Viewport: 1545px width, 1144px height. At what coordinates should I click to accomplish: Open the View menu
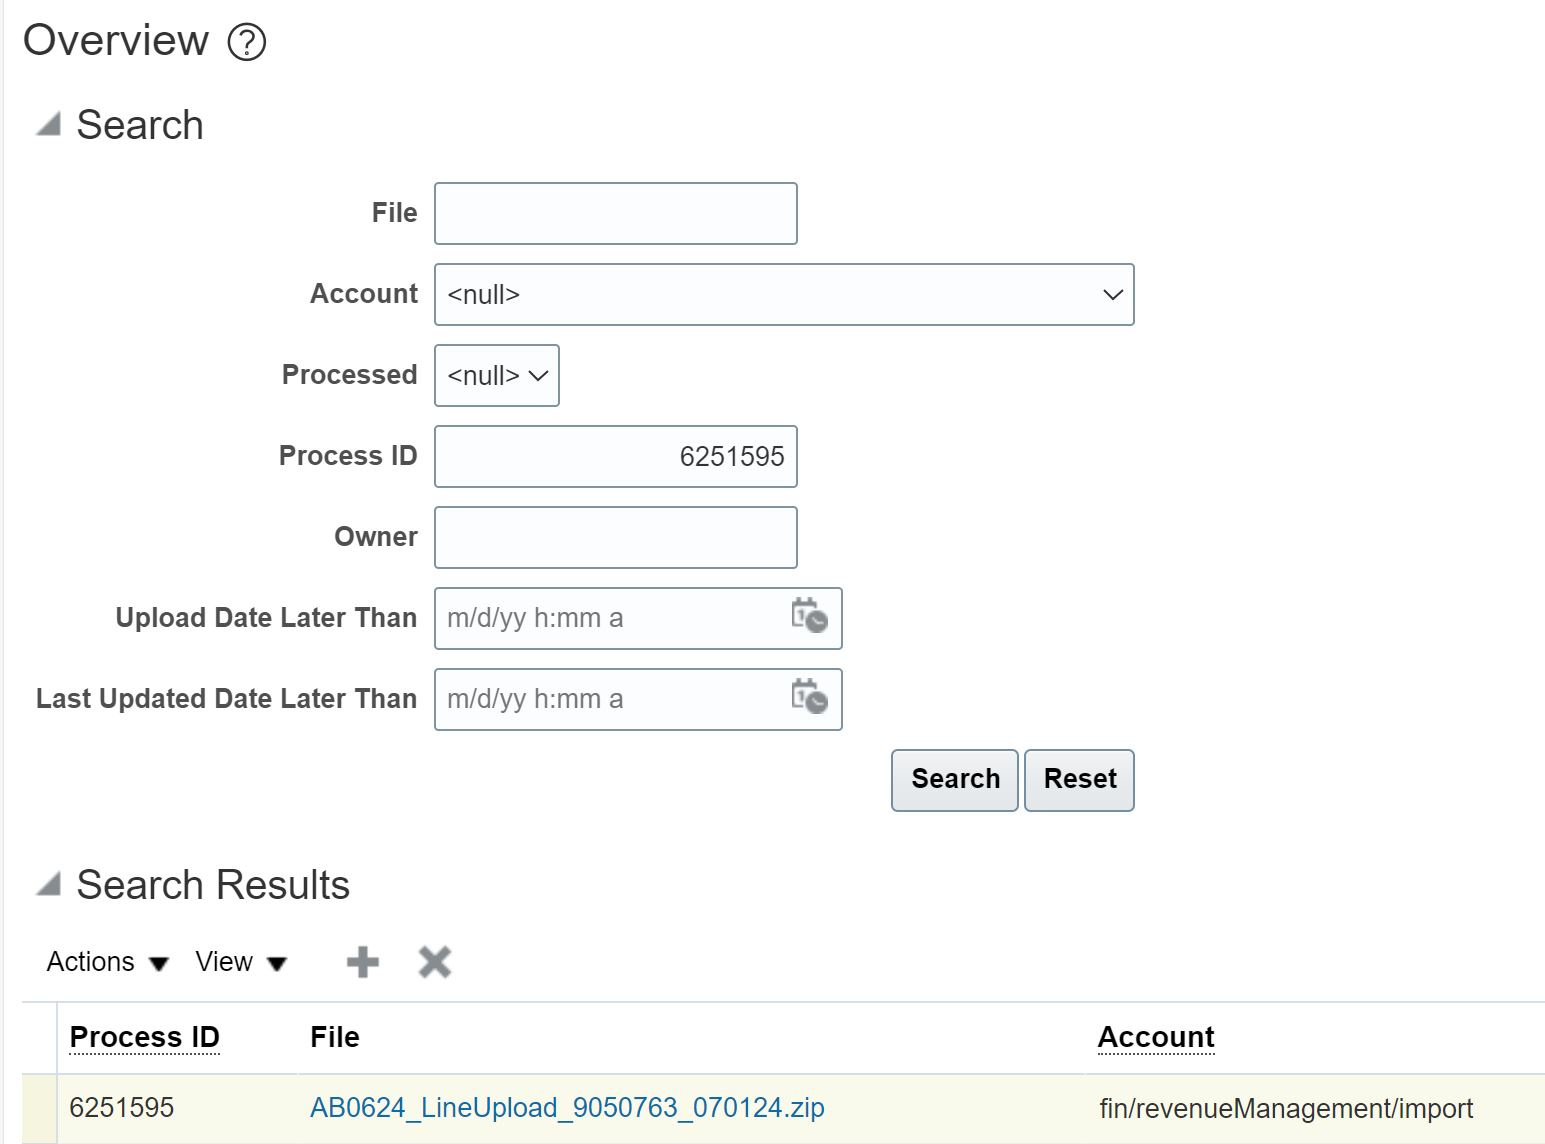(224, 961)
